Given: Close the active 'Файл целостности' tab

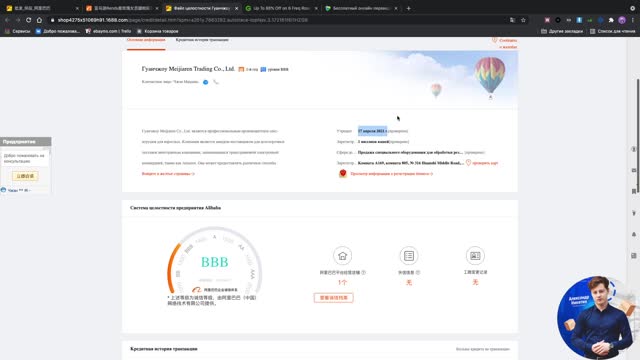Looking at the screenshot, I should tap(236, 8).
